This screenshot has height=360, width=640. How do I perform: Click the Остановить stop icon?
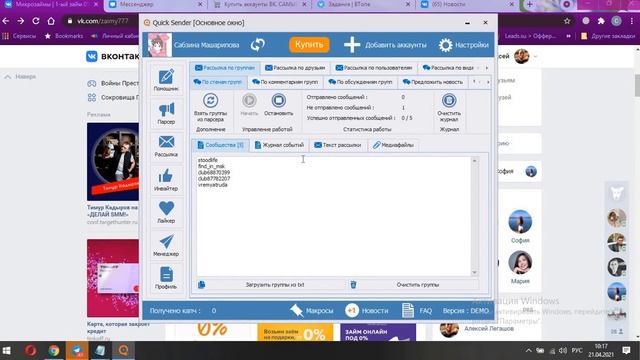pos(279,100)
